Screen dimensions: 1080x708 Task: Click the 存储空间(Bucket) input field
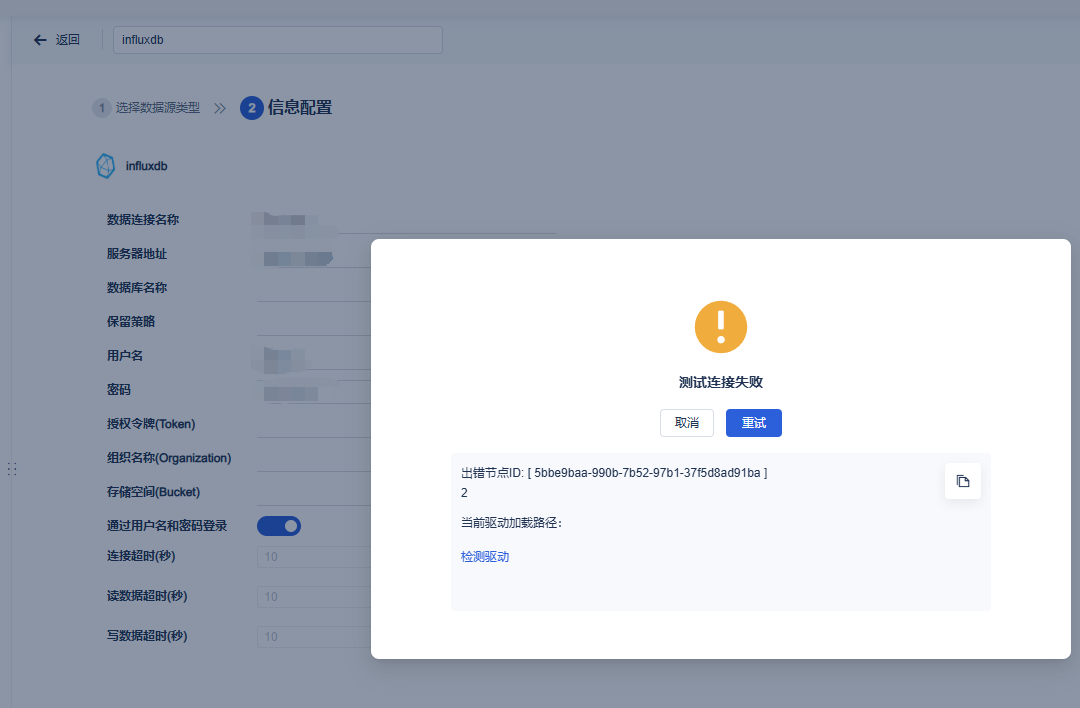click(313, 492)
